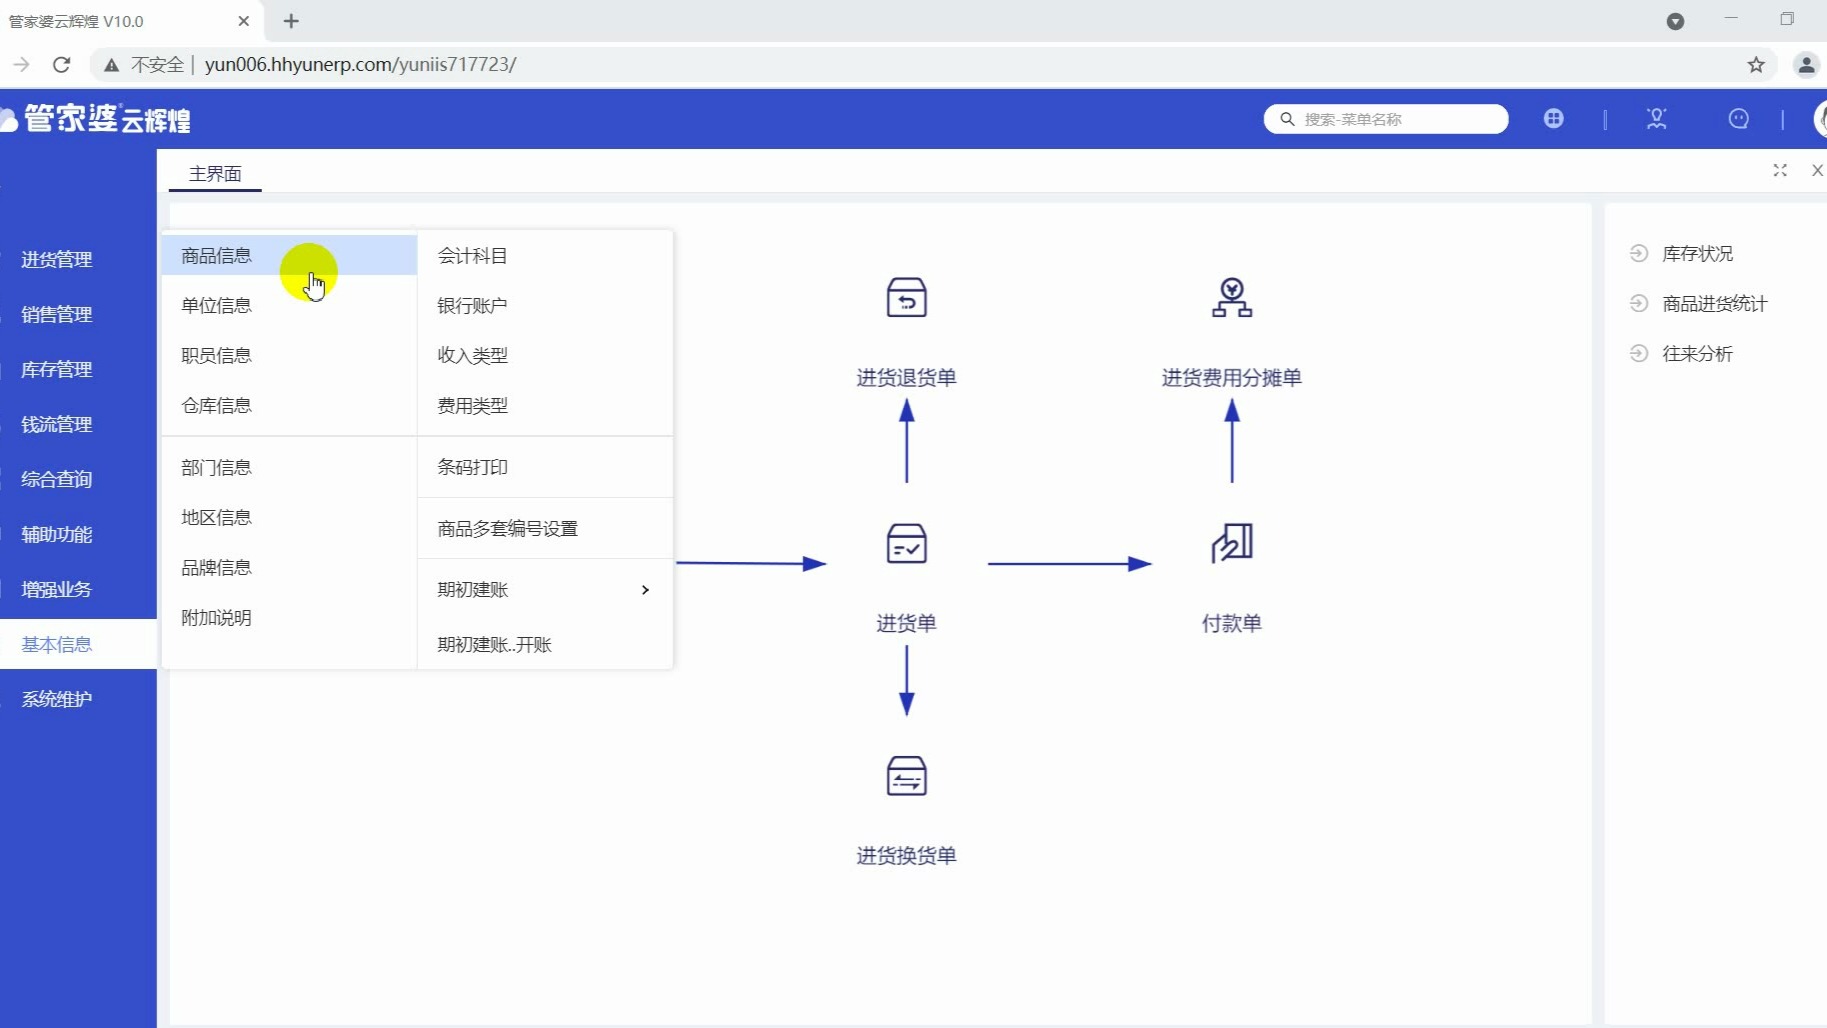Image resolution: width=1827 pixels, height=1028 pixels.
Task: Click the help question icon in the header
Action: coord(1740,119)
